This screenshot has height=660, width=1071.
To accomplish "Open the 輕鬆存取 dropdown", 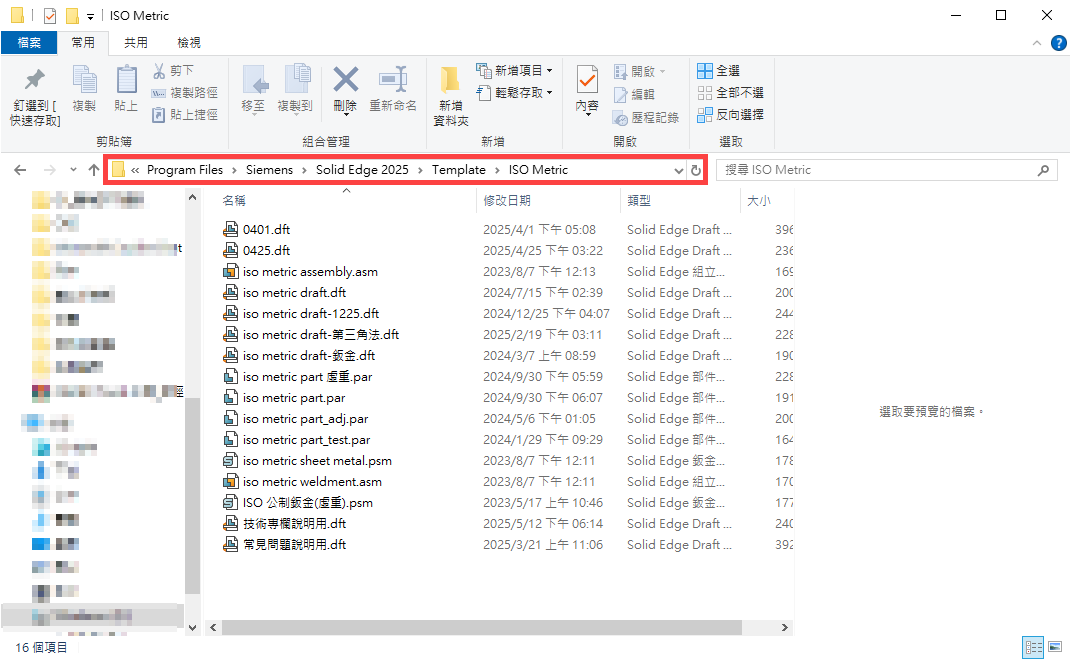I will pyautogui.click(x=514, y=92).
